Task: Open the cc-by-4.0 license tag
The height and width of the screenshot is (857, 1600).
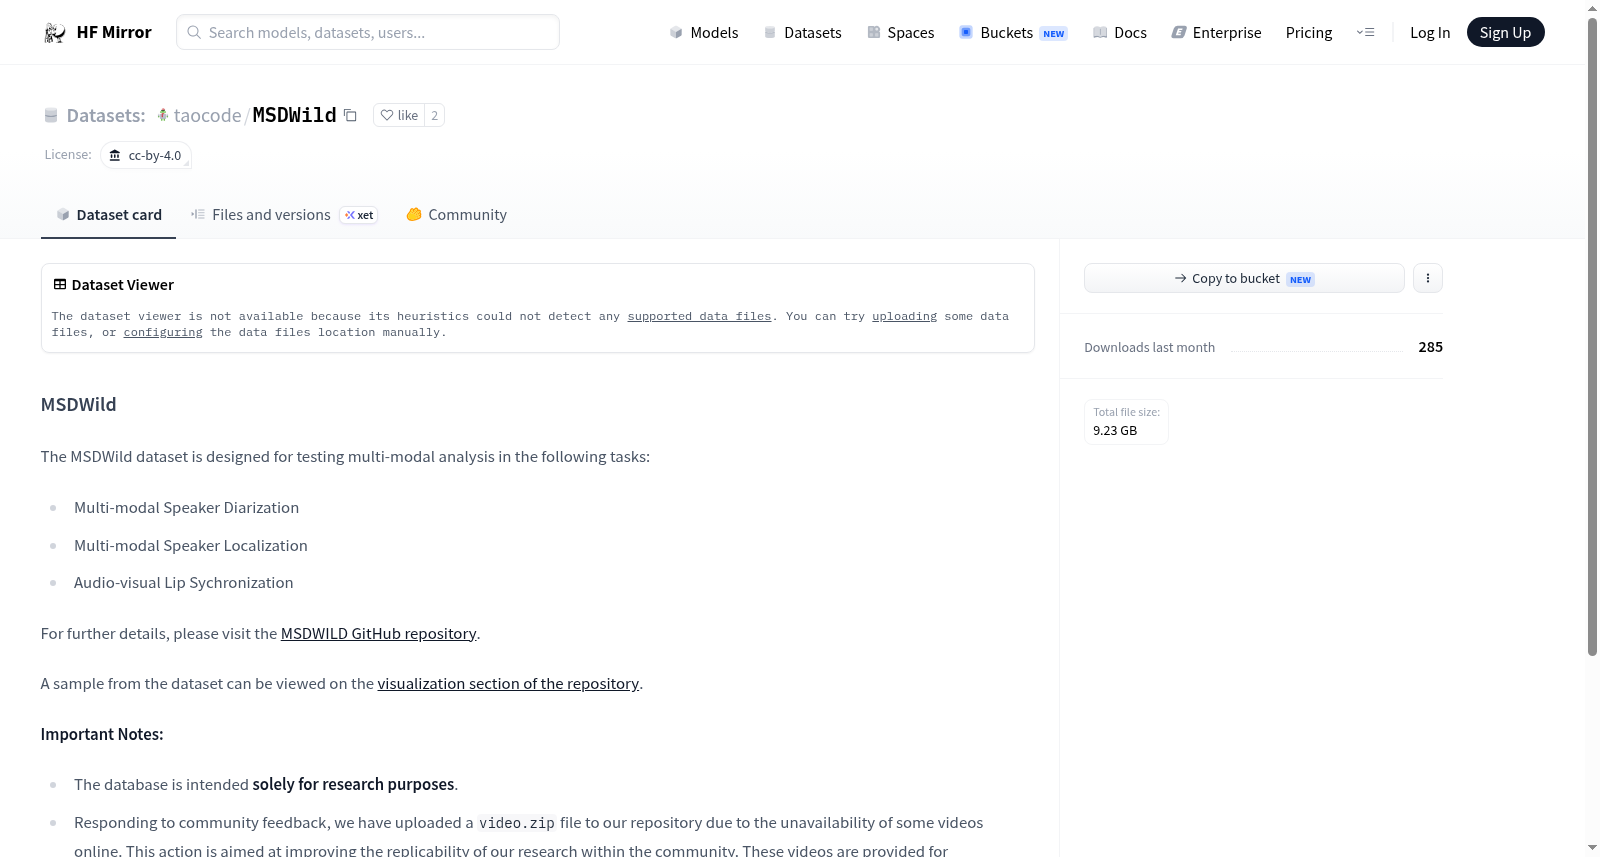Action: point(146,155)
